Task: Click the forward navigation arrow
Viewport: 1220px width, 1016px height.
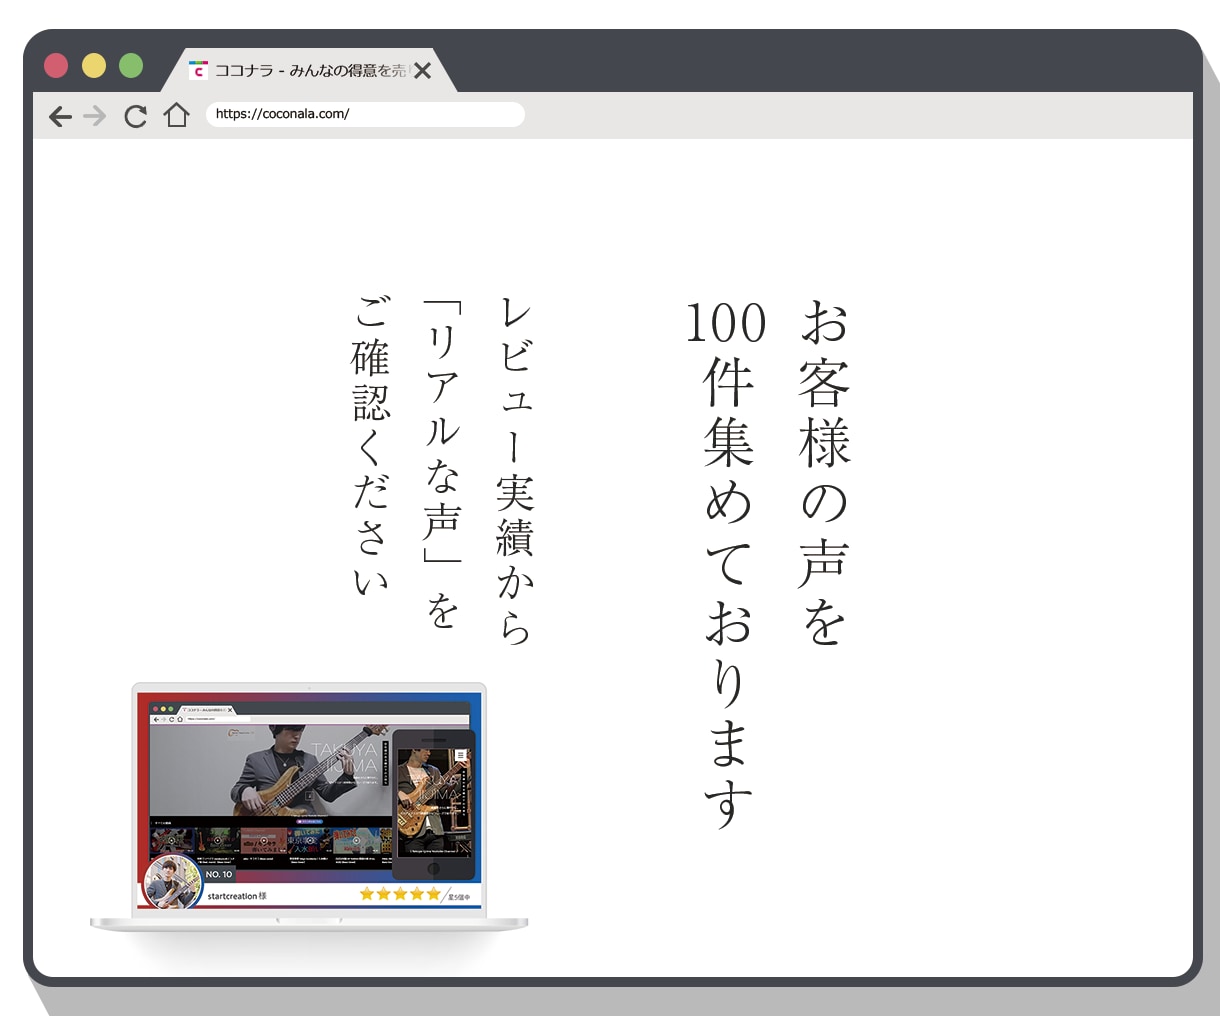Action: click(95, 116)
